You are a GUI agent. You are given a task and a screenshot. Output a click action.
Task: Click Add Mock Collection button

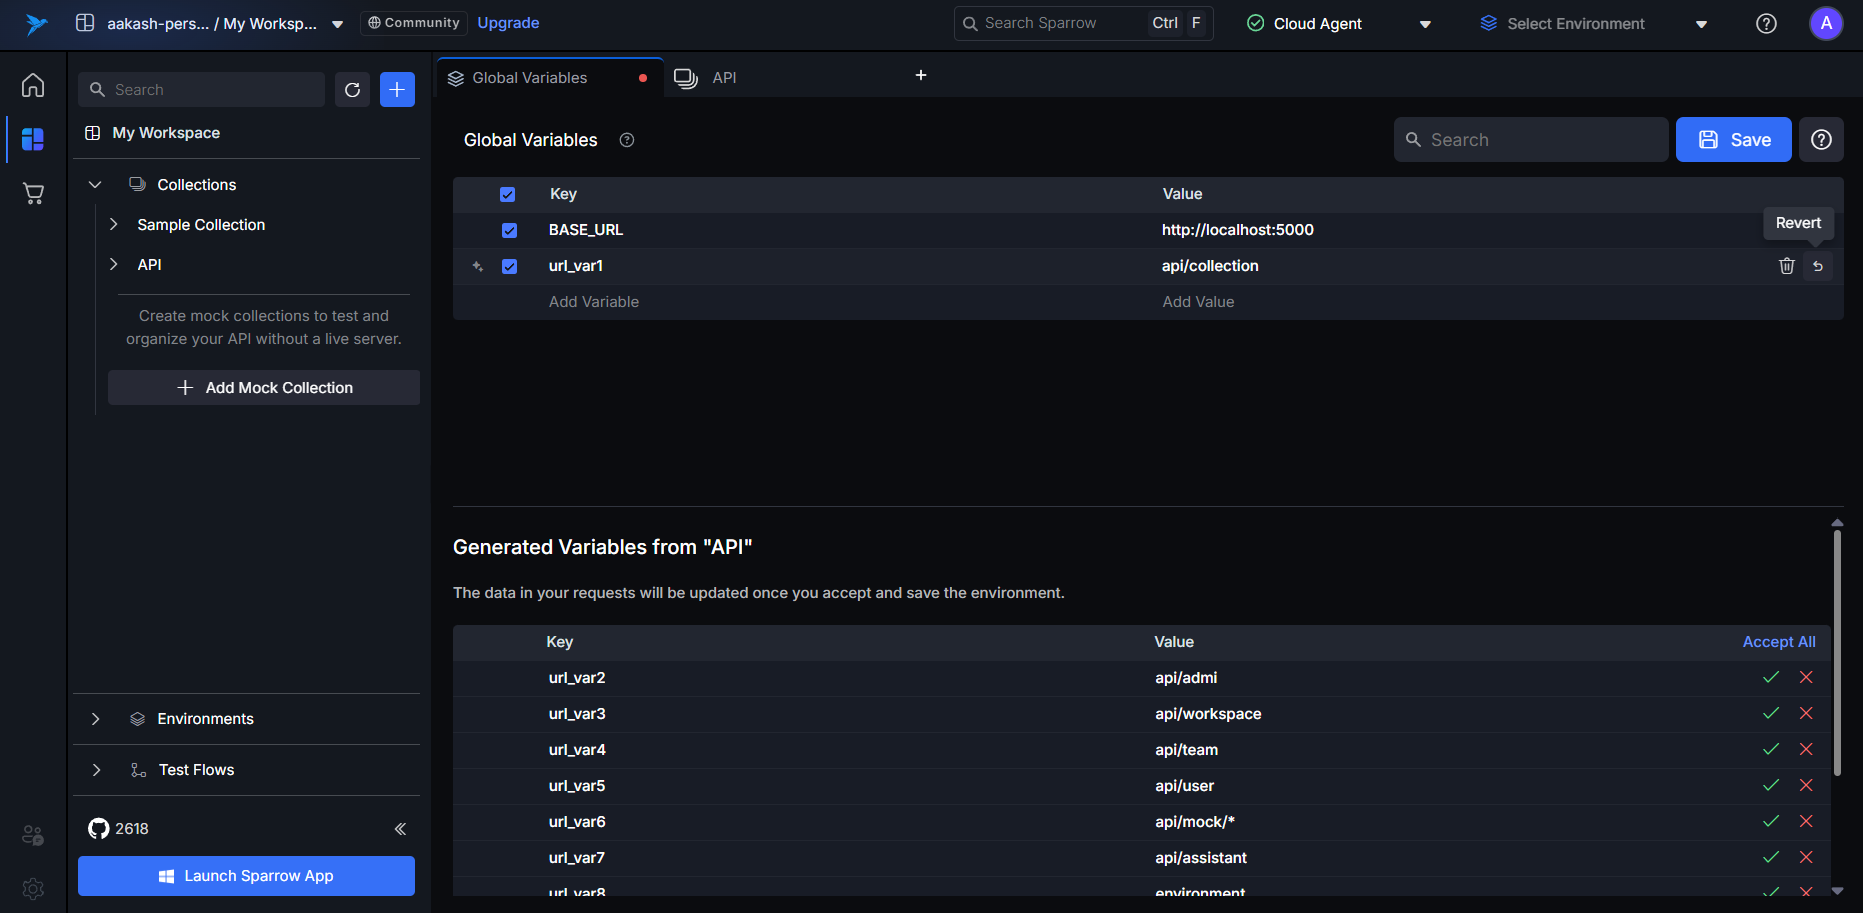coord(264,388)
